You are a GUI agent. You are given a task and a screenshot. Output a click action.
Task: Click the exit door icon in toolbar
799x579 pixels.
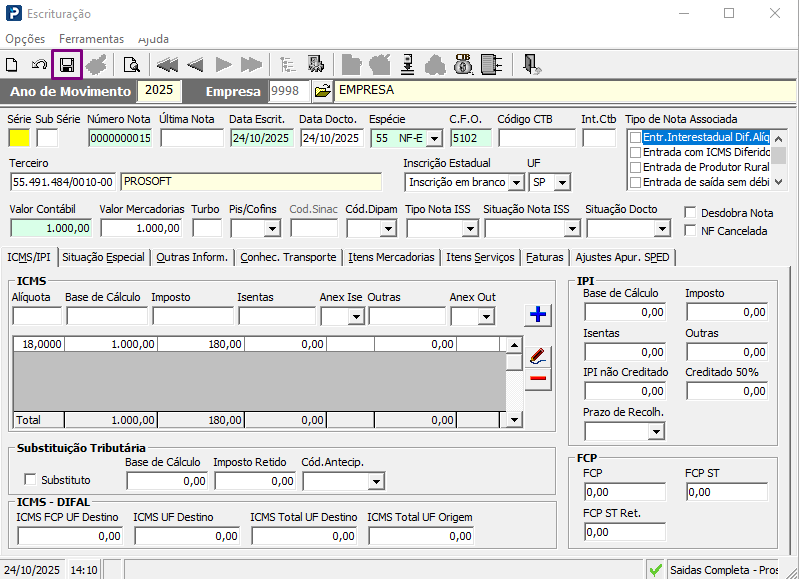[x=532, y=65]
